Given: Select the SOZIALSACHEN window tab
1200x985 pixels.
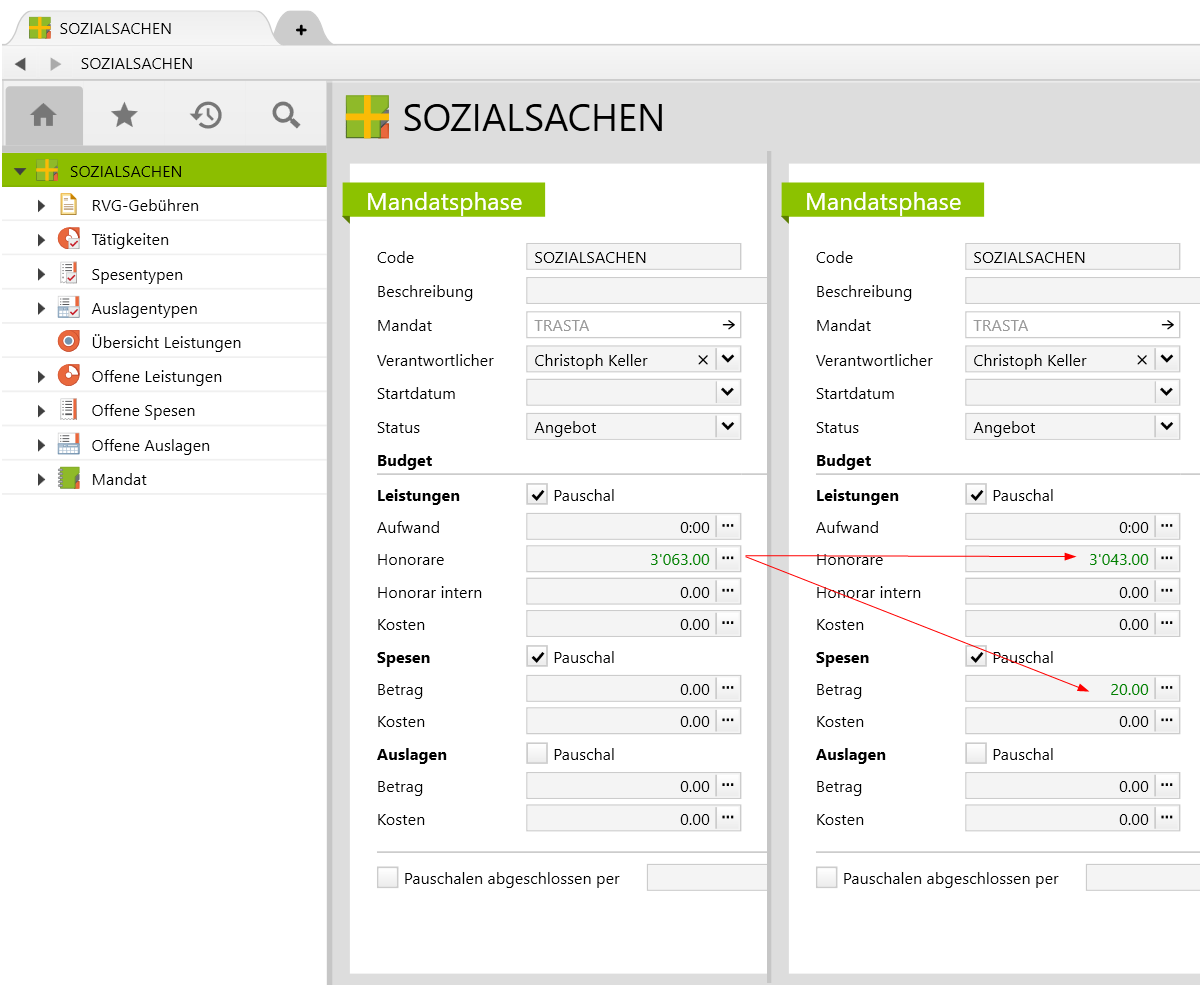Looking at the screenshot, I should (x=115, y=29).
